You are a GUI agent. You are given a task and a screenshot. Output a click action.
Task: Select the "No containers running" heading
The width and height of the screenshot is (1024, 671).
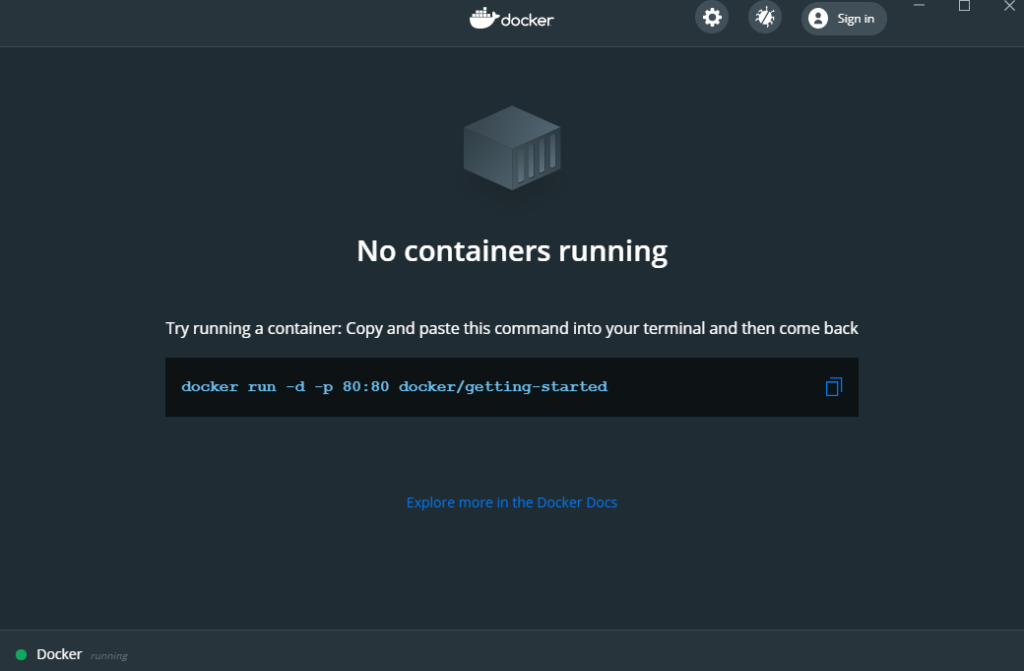click(511, 250)
